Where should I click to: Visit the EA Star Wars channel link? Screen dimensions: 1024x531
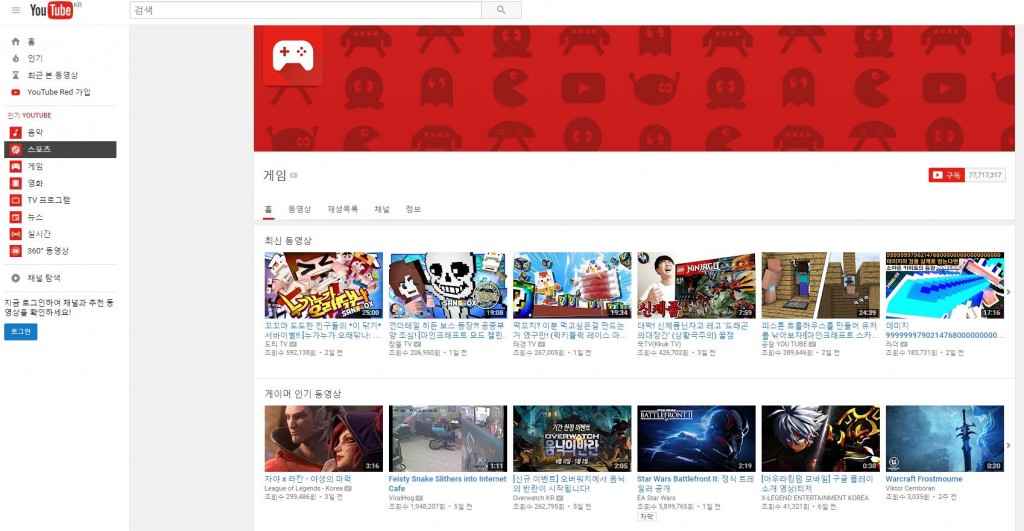656,498
